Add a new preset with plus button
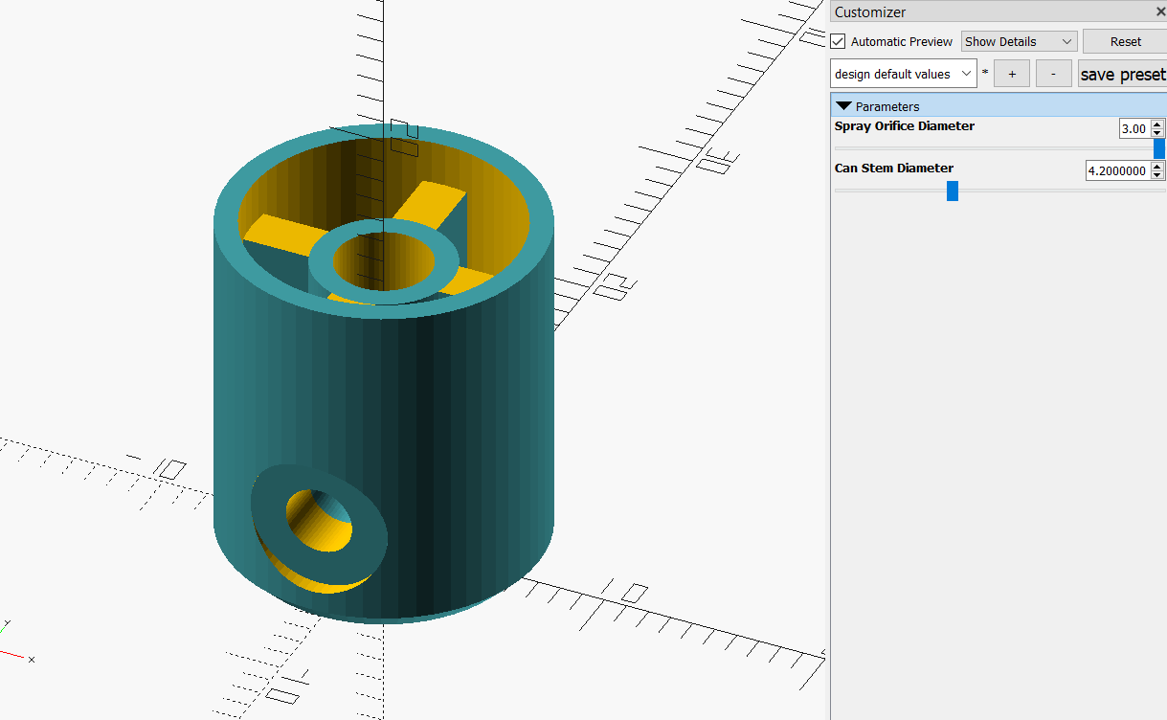This screenshot has width=1167, height=720. pyautogui.click(x=1011, y=74)
